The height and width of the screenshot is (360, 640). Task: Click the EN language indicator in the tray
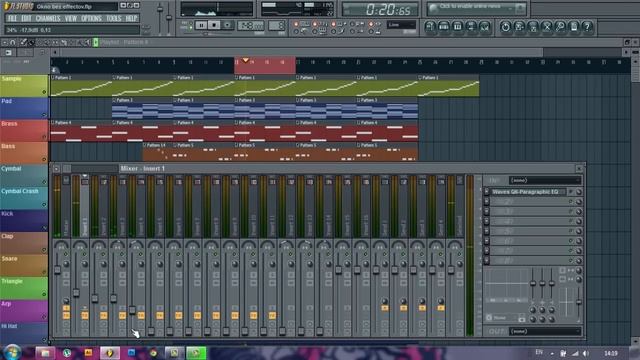click(539, 352)
